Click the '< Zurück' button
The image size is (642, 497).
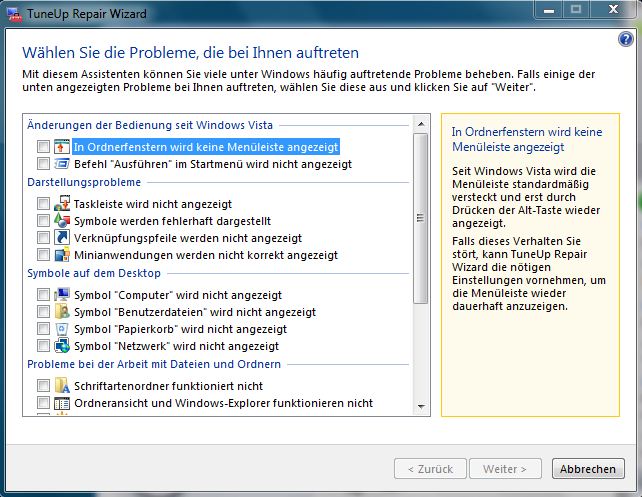coord(430,468)
